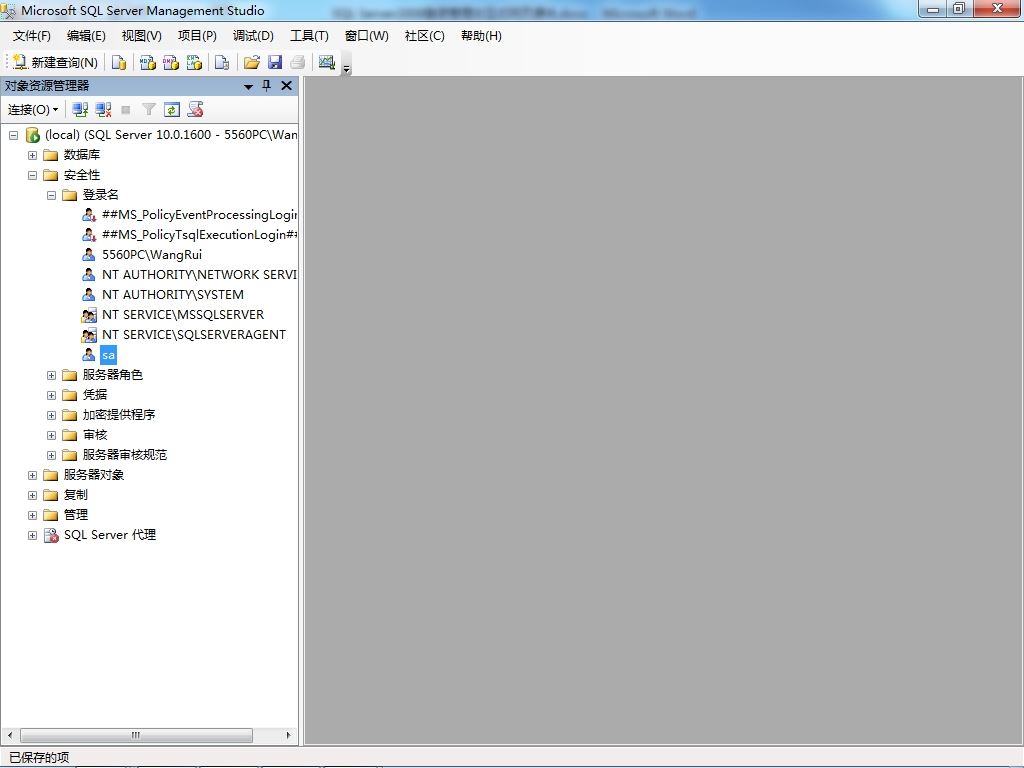Open the 窗口(W) menu
The height and width of the screenshot is (768, 1024).
point(366,36)
